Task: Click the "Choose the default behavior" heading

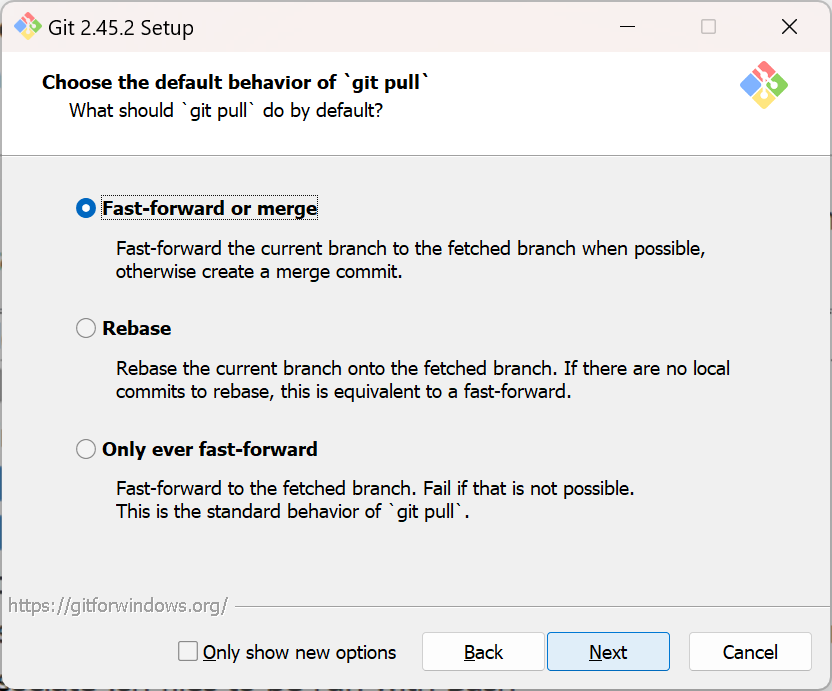Action: click(236, 82)
